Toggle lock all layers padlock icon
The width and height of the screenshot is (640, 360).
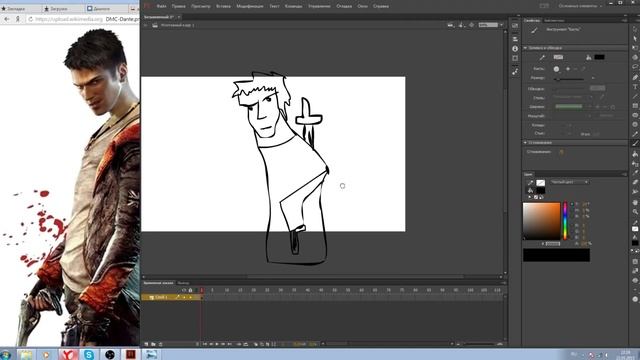coord(190,290)
